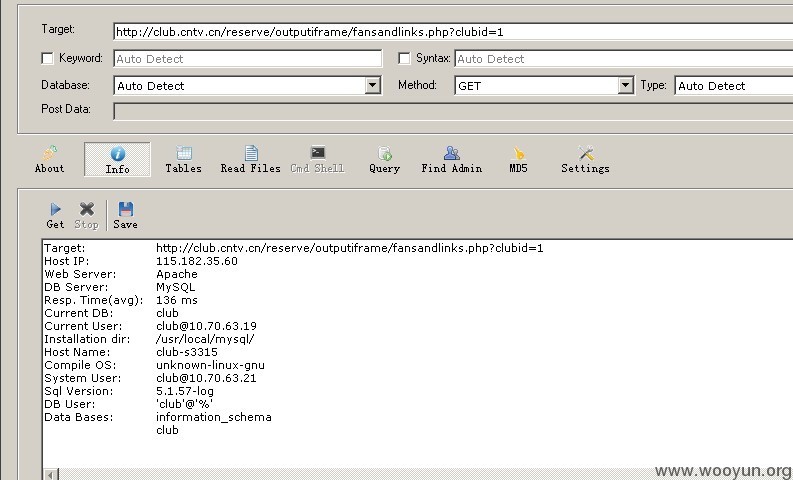This screenshot has height=480, width=793.
Task: Open the Query tool
Action: pyautogui.click(x=384, y=160)
